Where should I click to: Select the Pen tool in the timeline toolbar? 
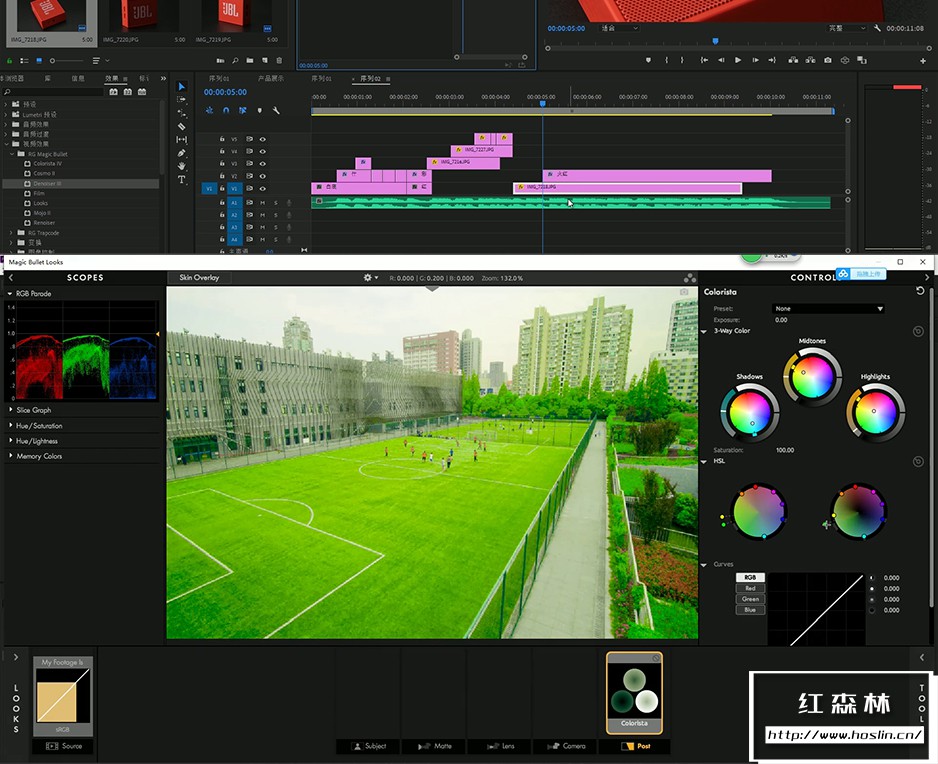(181, 153)
